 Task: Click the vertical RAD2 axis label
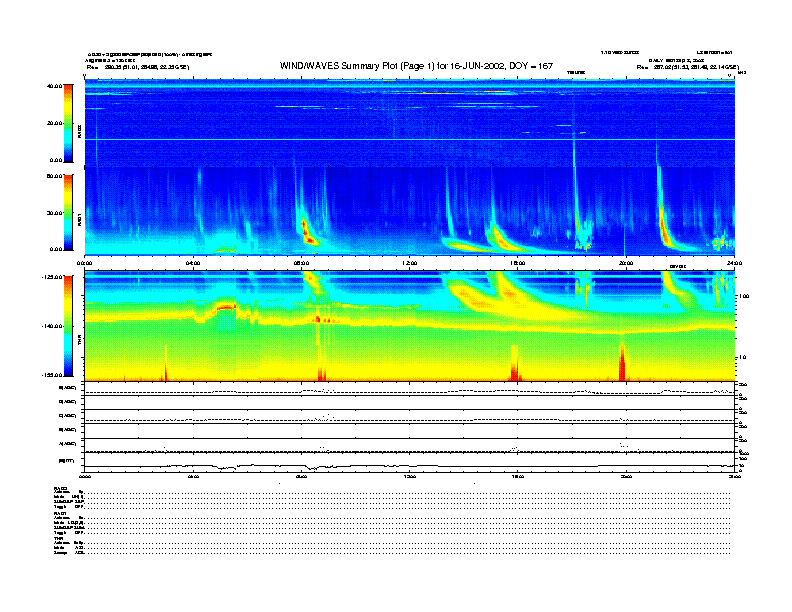pyautogui.click(x=80, y=131)
